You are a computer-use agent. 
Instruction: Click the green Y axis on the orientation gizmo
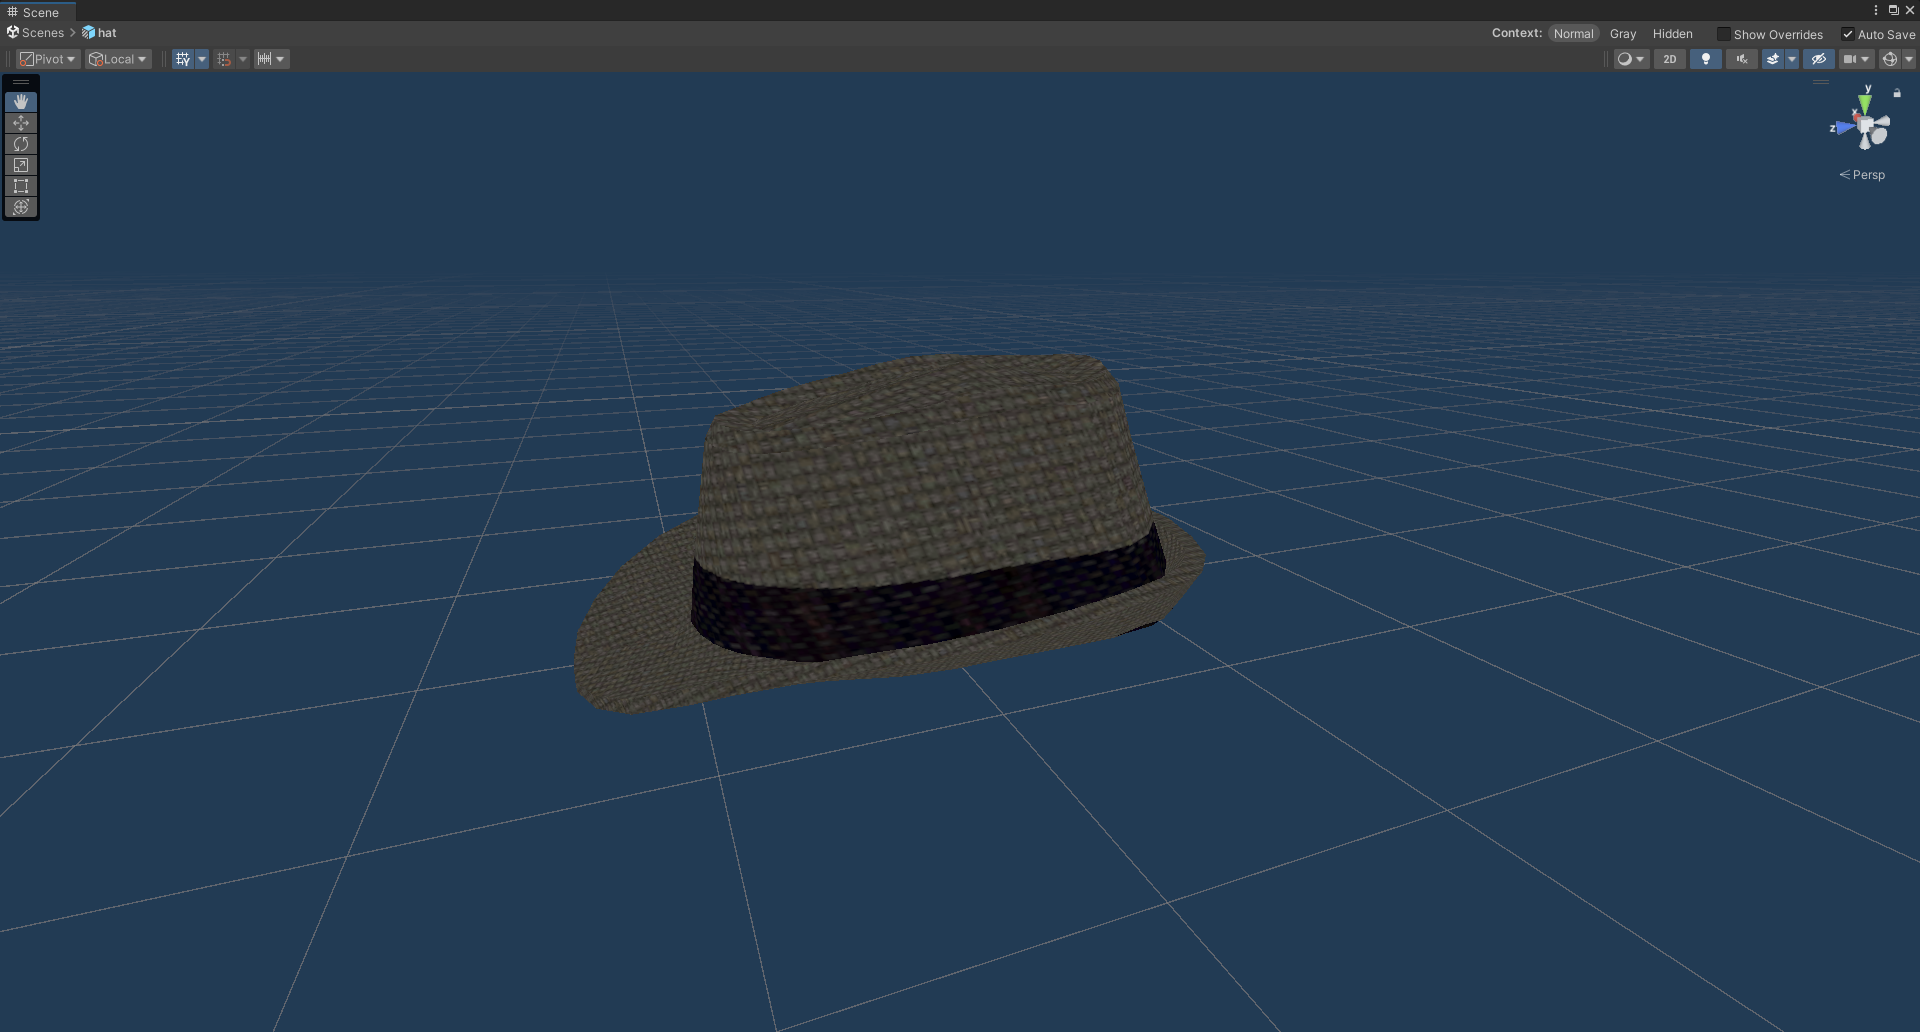[x=1866, y=102]
